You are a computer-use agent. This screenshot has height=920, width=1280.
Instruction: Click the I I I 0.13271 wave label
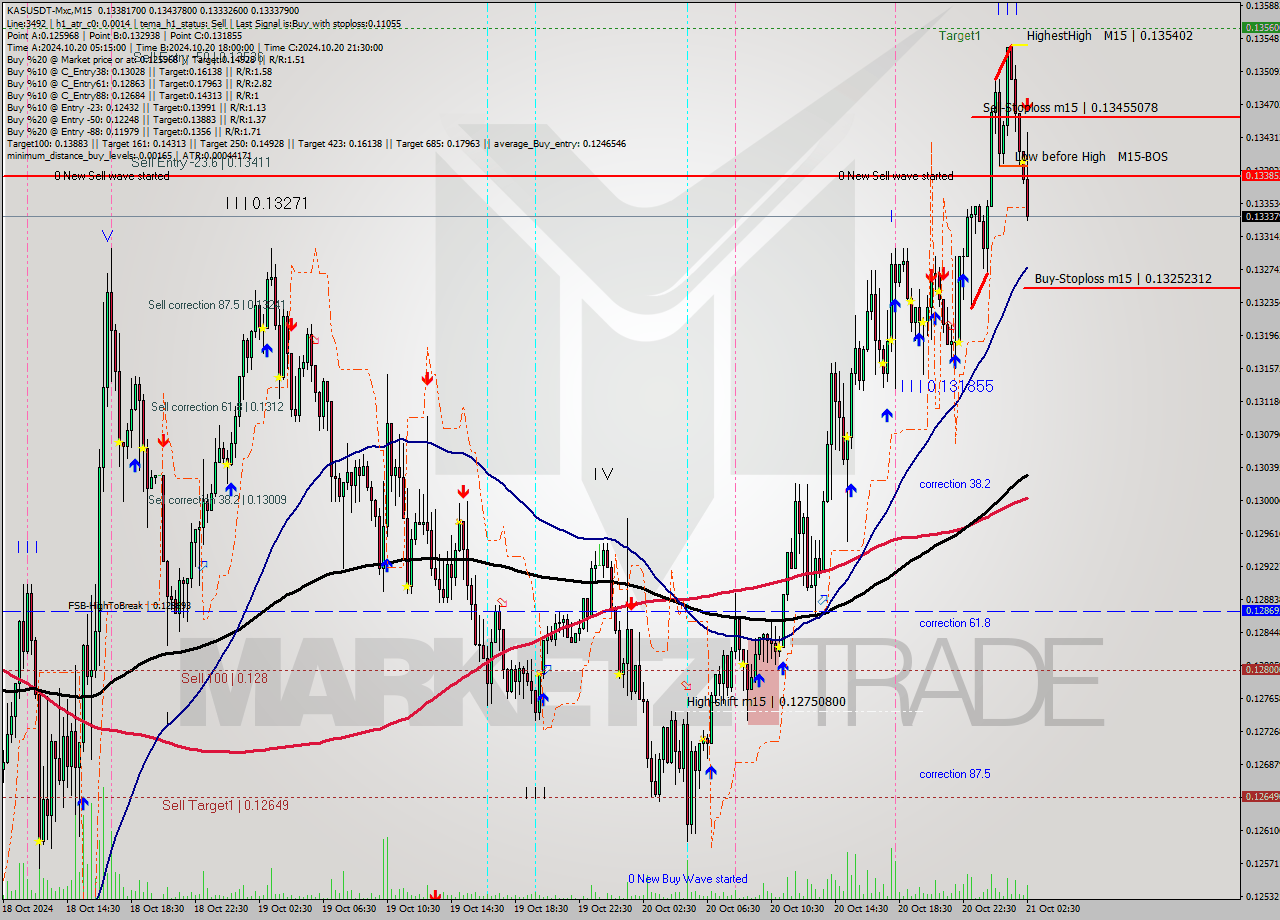pos(265,203)
